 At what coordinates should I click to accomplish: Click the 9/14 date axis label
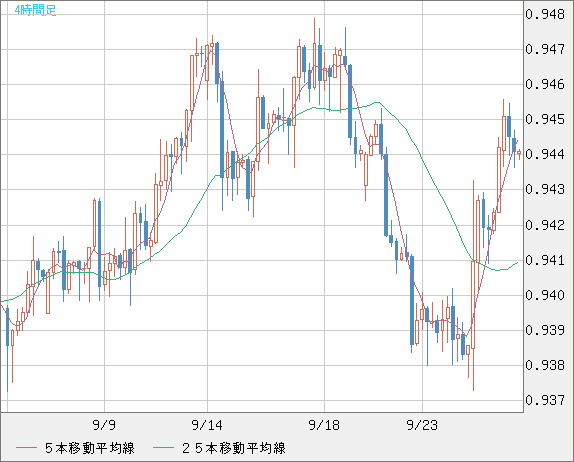(x=207, y=425)
